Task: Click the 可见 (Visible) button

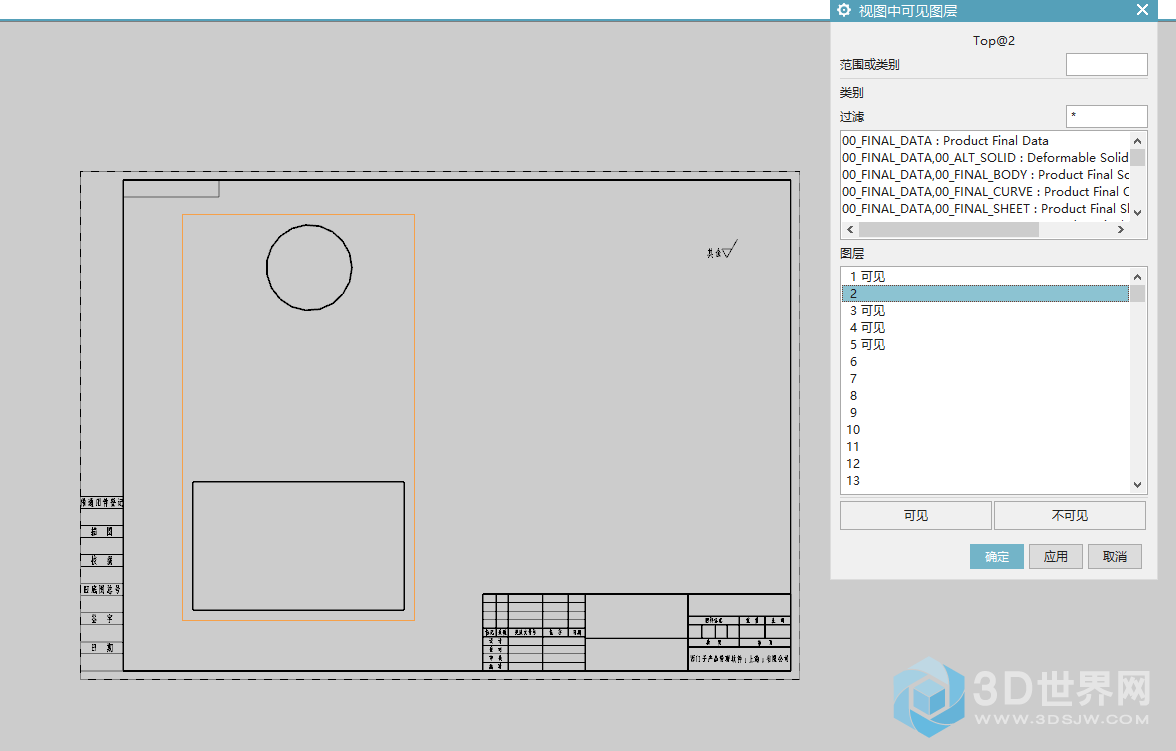Action: click(x=916, y=515)
